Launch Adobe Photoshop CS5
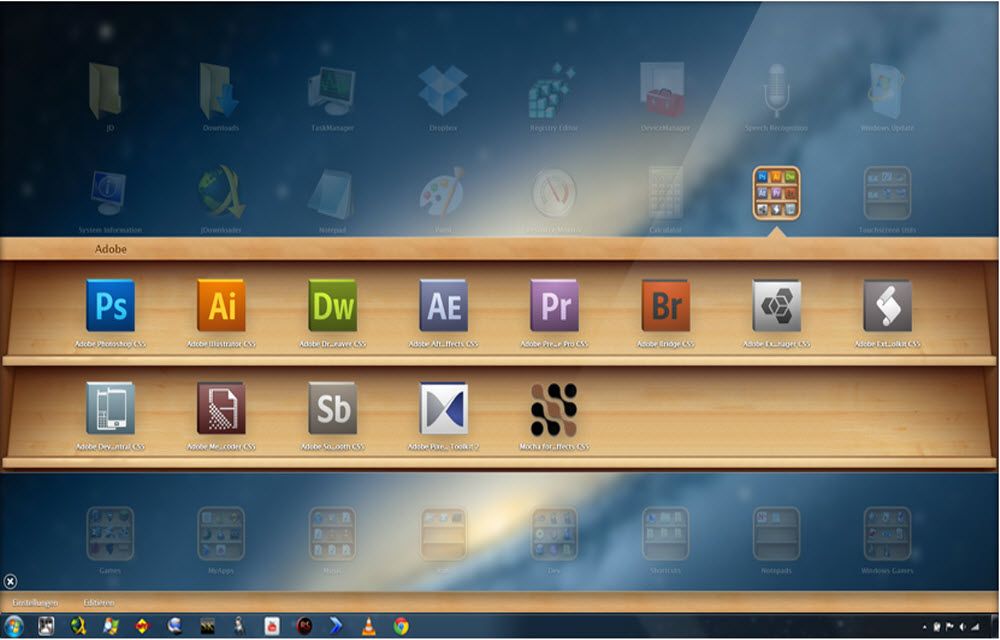The height and width of the screenshot is (640, 1000). point(110,305)
